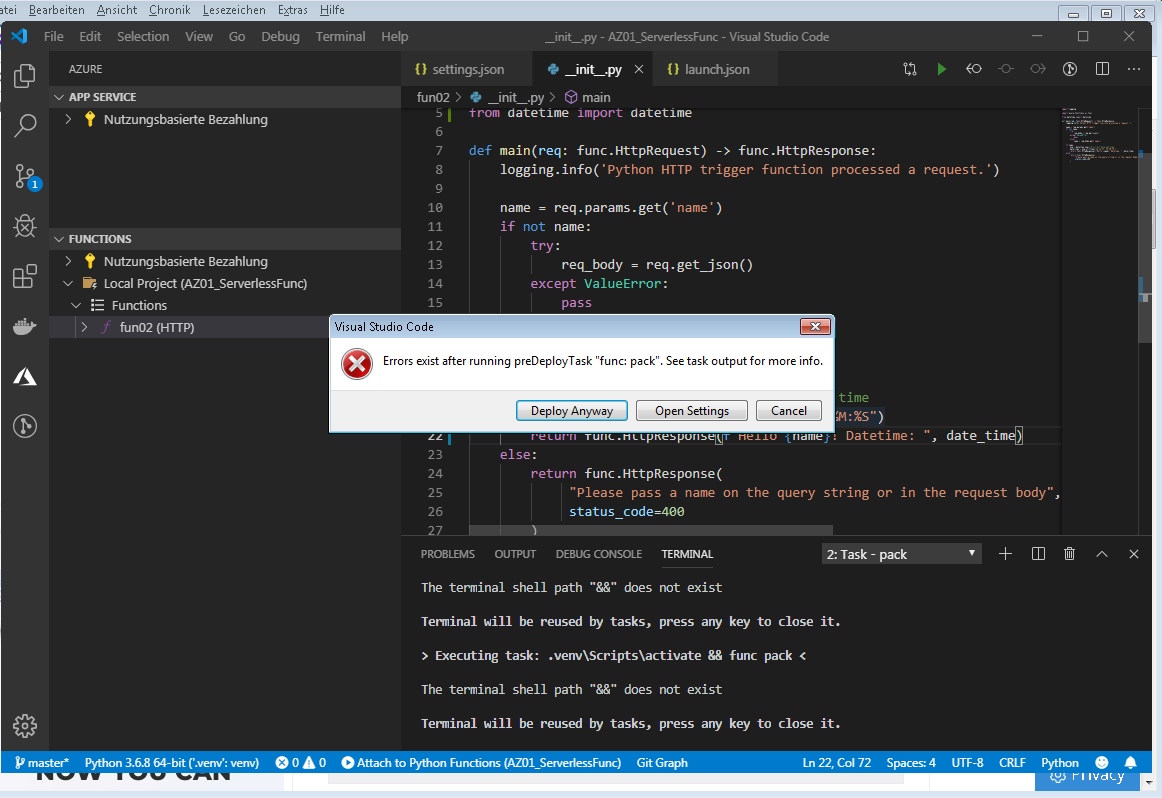Click Open Settings in the dialog

tap(691, 410)
